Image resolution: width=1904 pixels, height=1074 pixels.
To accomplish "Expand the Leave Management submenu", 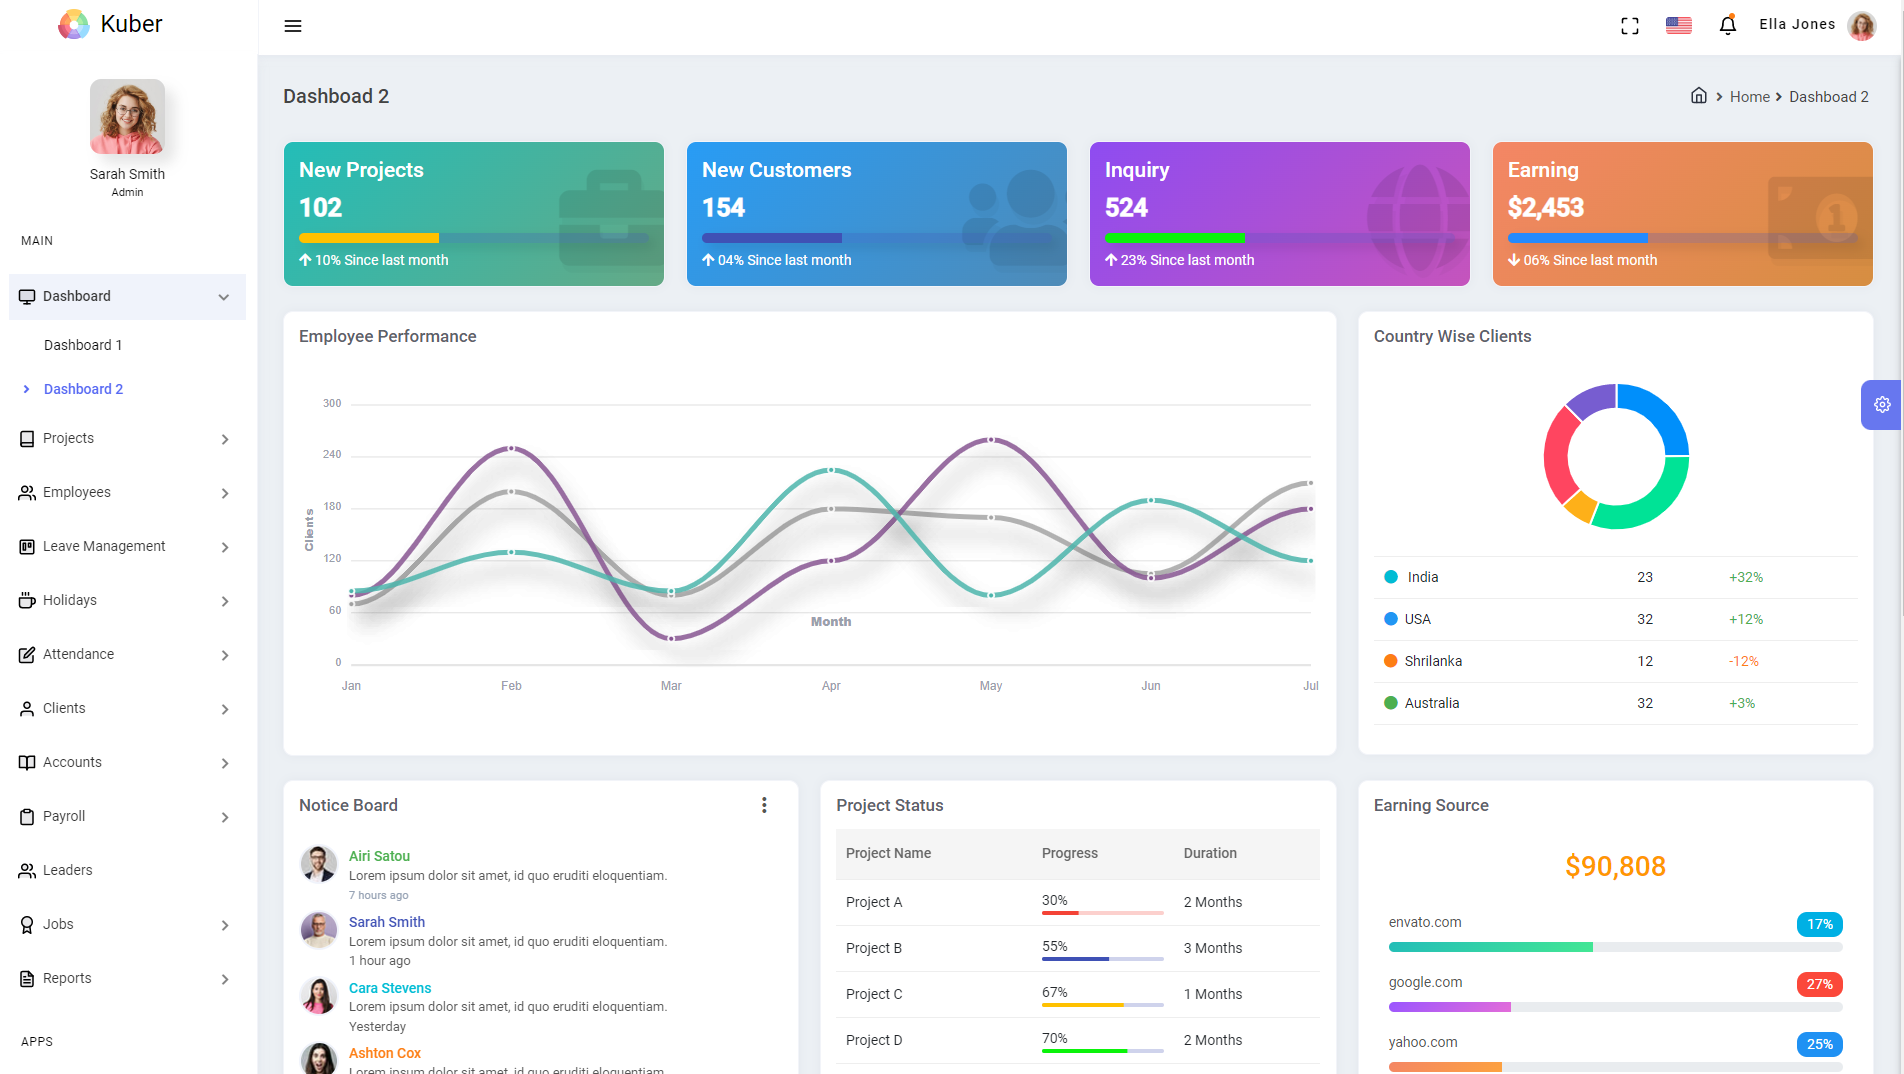I will (224, 547).
